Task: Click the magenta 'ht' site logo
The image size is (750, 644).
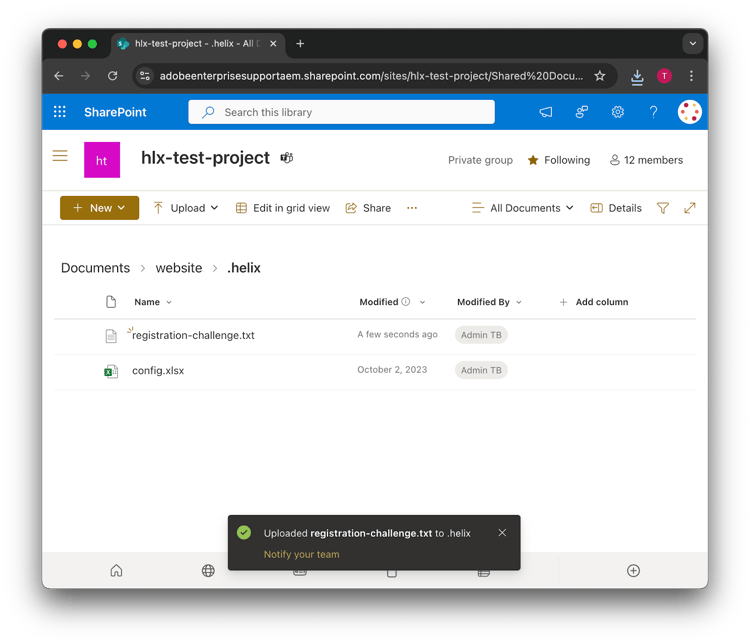Action: coord(102,160)
